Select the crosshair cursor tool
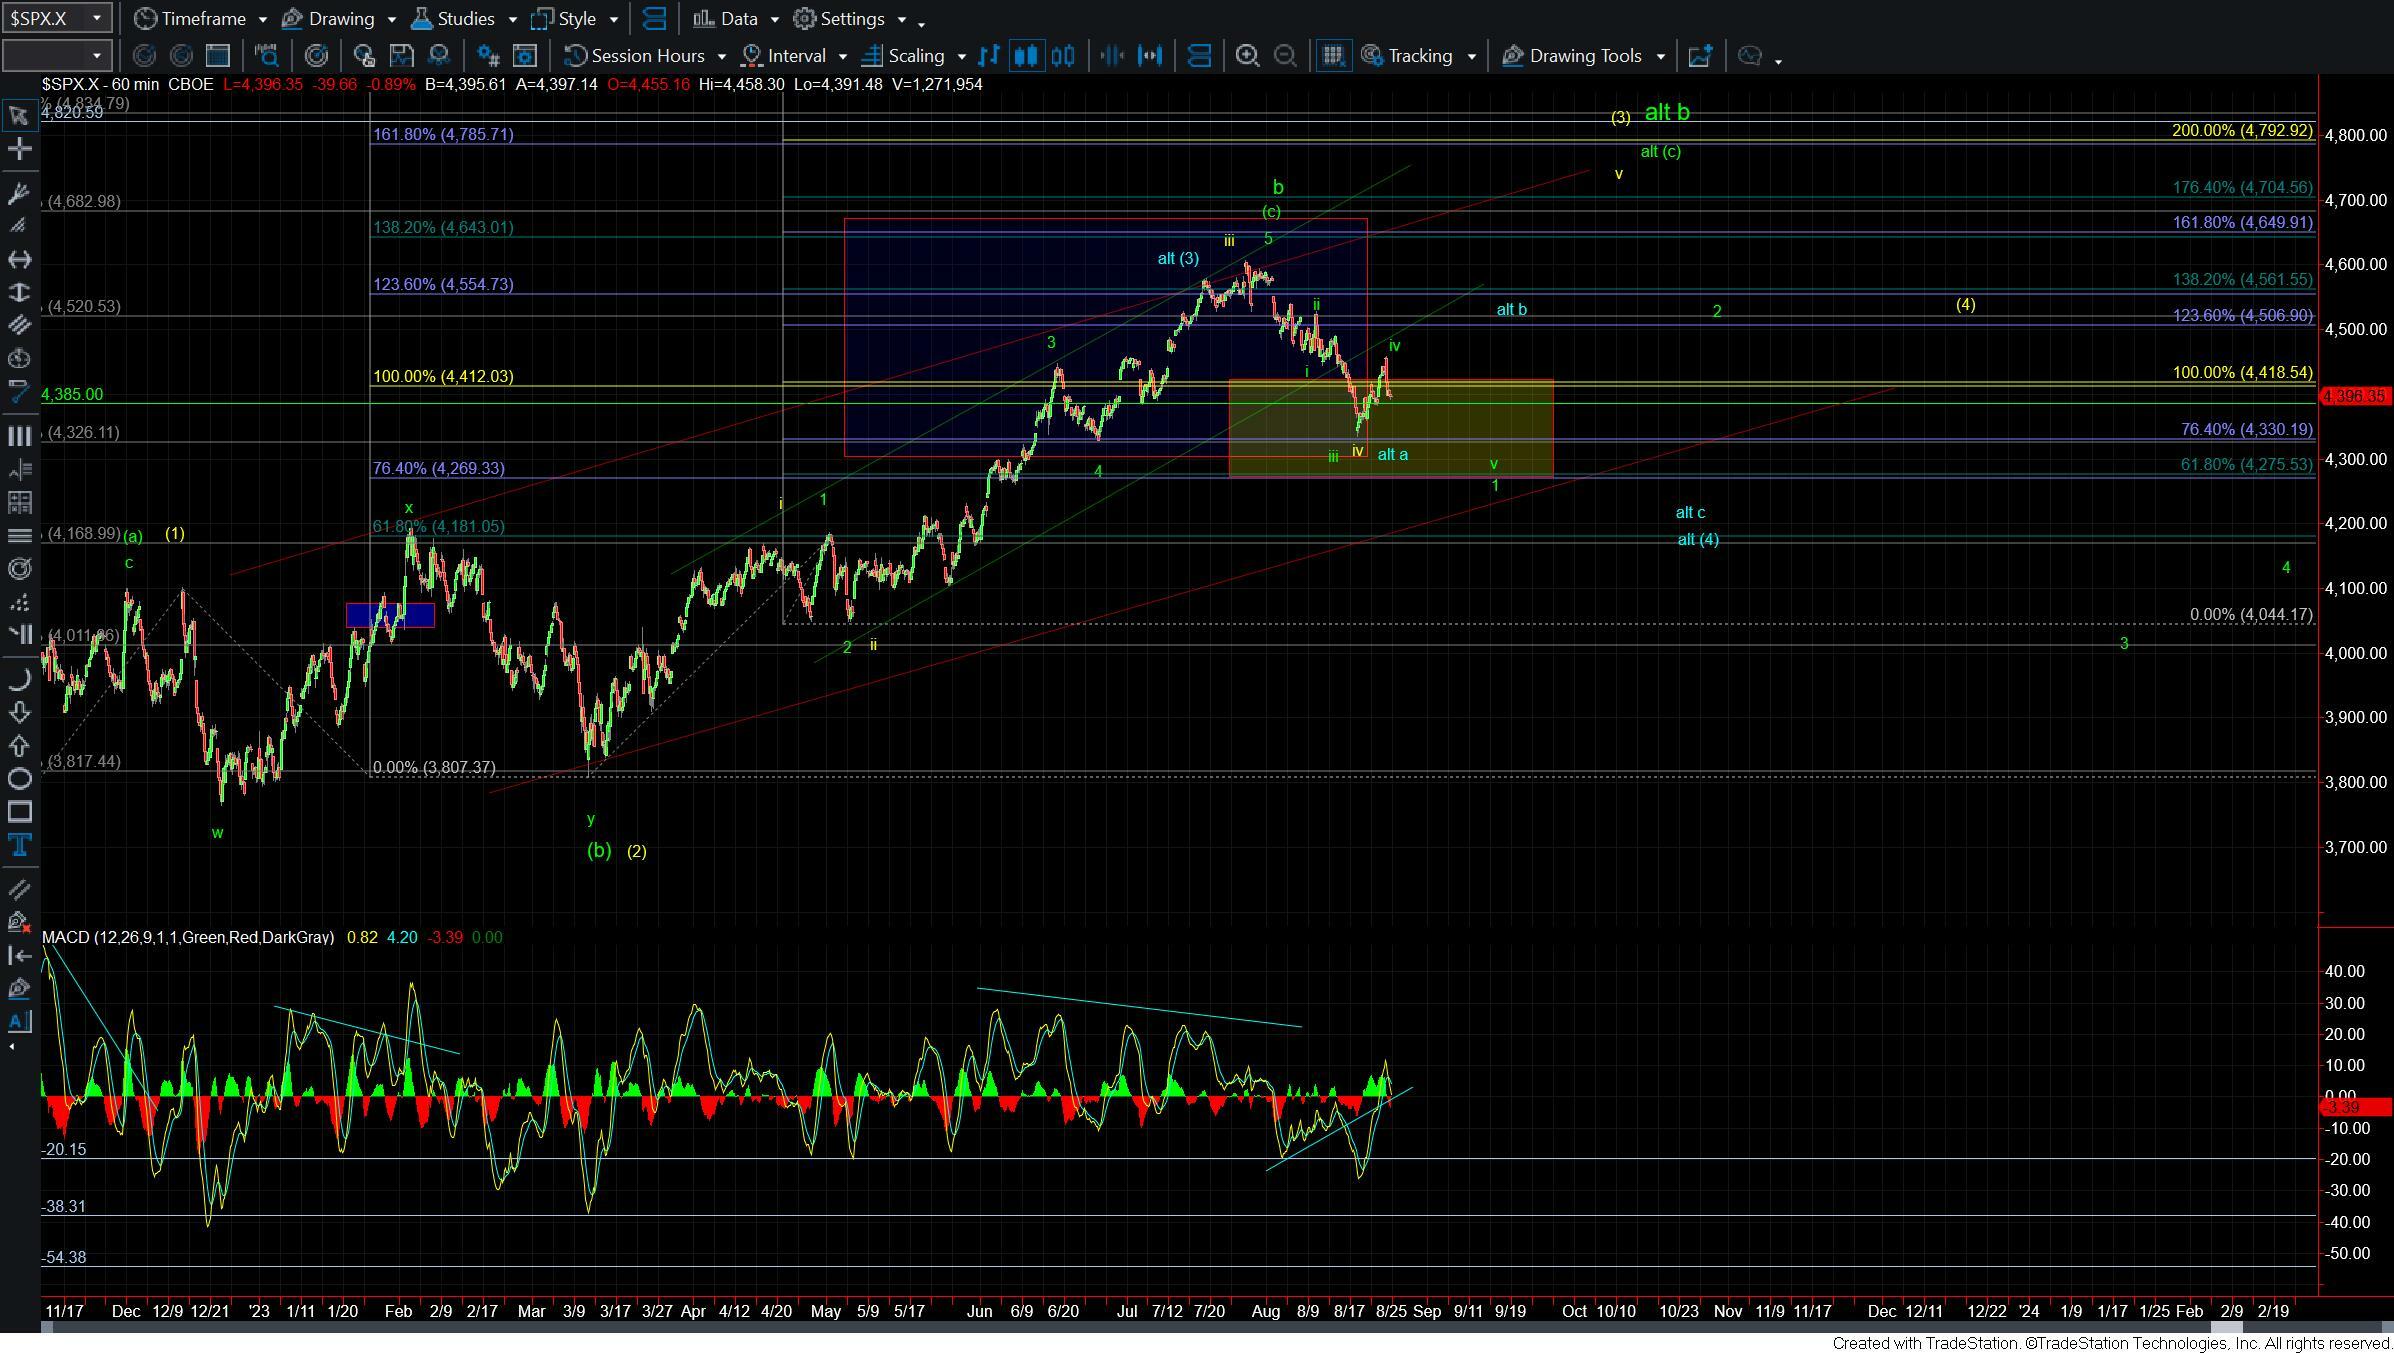The image size is (2394, 1353). 18,150
